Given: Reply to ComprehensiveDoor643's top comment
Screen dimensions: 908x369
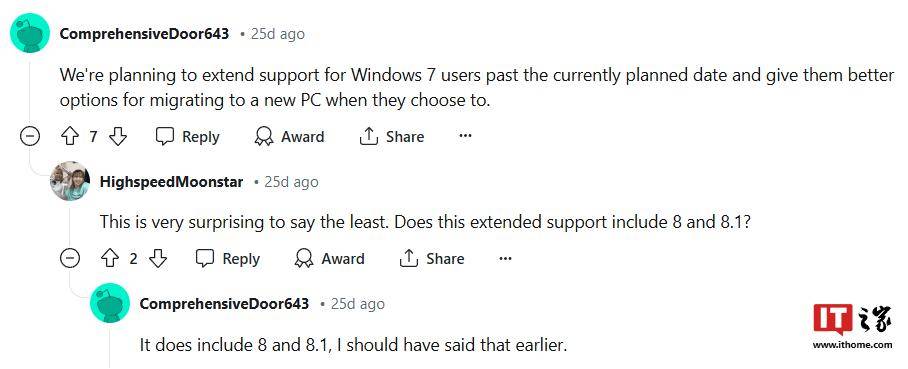Looking at the screenshot, I should tap(188, 137).
